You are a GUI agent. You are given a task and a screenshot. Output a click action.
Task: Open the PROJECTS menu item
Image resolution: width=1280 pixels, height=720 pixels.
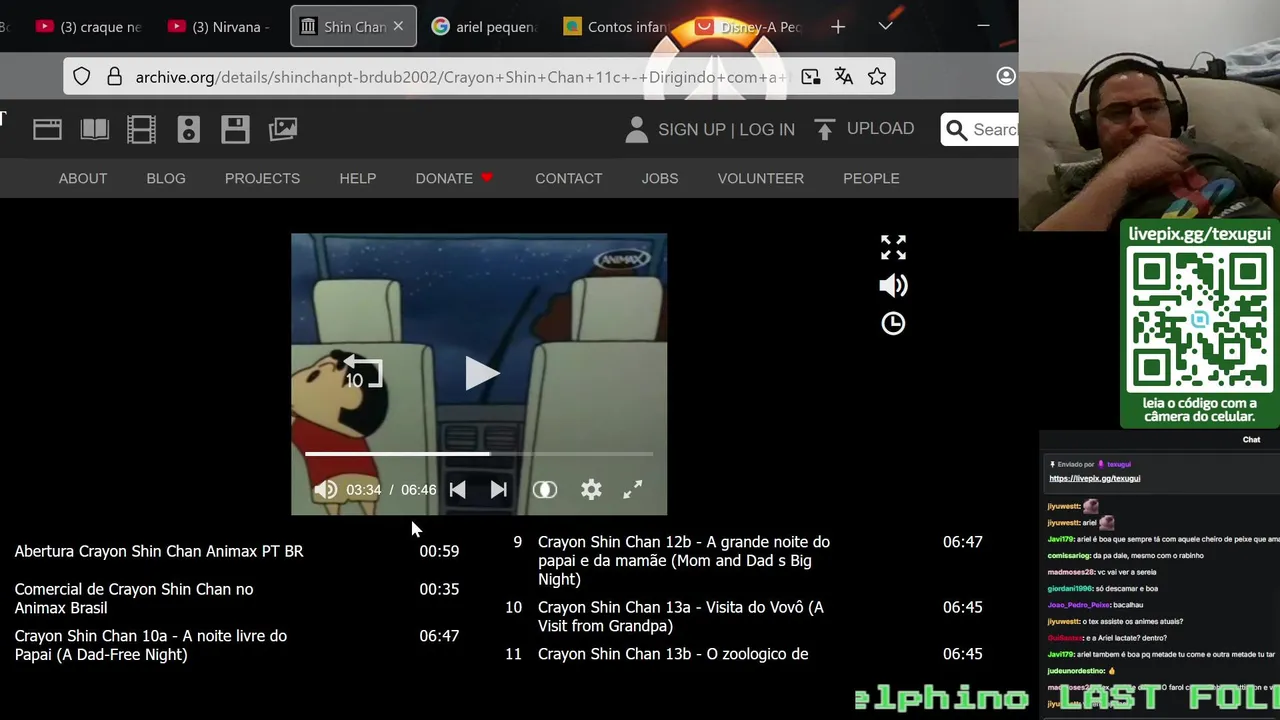pyautogui.click(x=262, y=178)
